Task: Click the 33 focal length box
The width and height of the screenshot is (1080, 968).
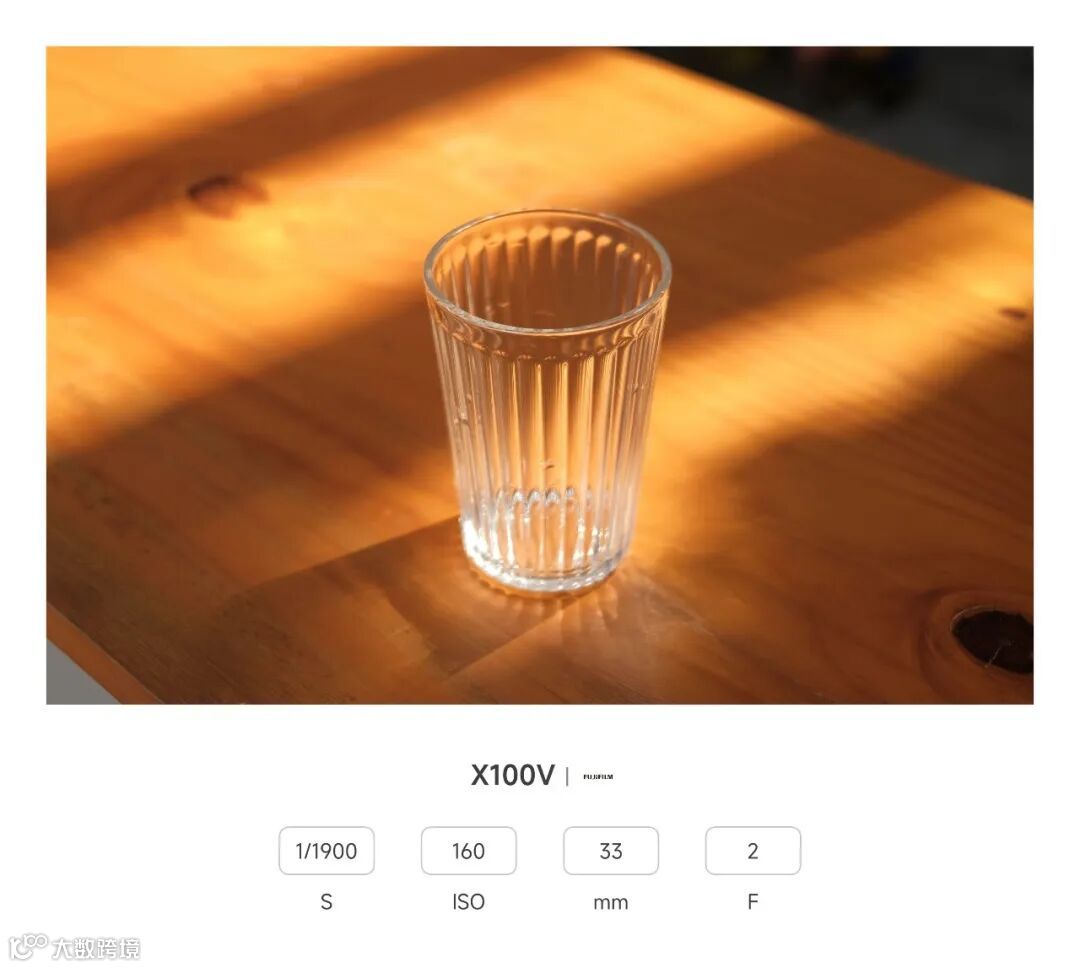Action: pyautogui.click(x=611, y=851)
